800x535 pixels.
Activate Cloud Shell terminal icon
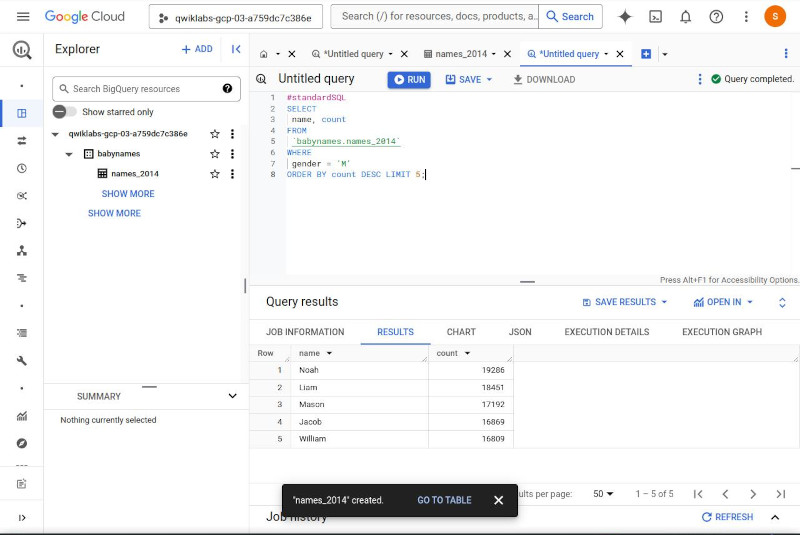[x=655, y=17]
